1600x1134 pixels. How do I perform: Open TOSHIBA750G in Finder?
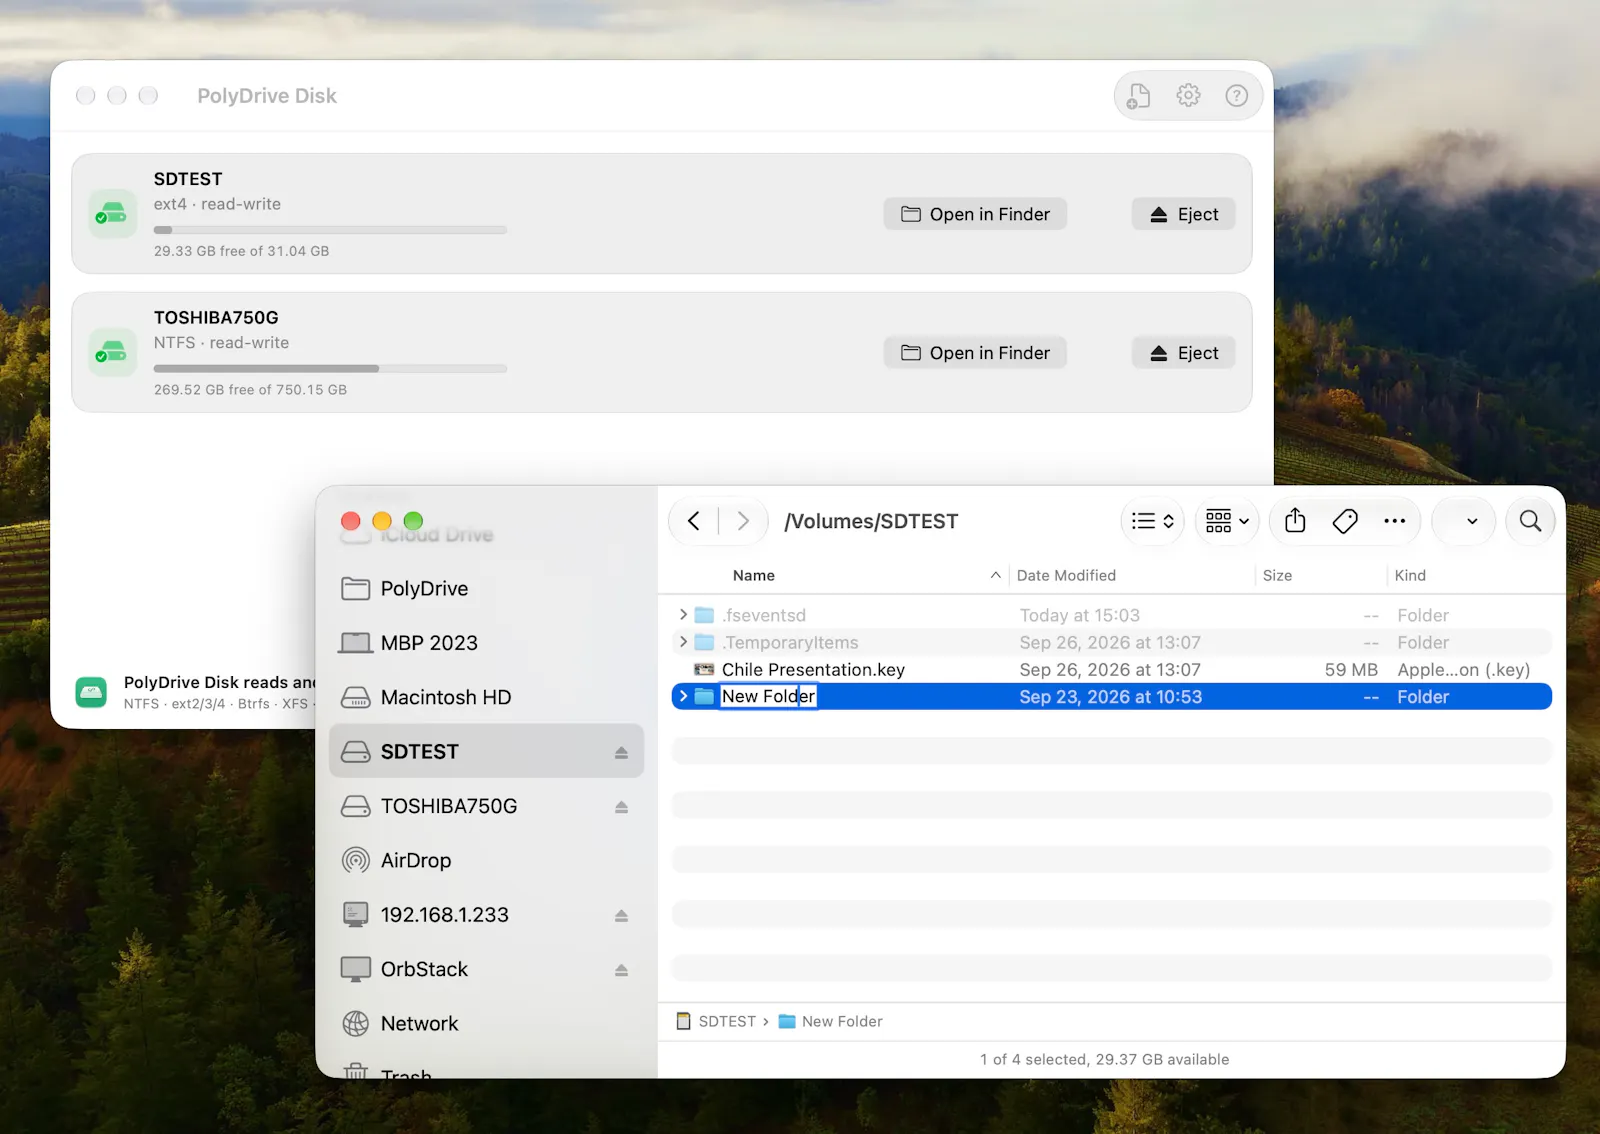pos(975,353)
